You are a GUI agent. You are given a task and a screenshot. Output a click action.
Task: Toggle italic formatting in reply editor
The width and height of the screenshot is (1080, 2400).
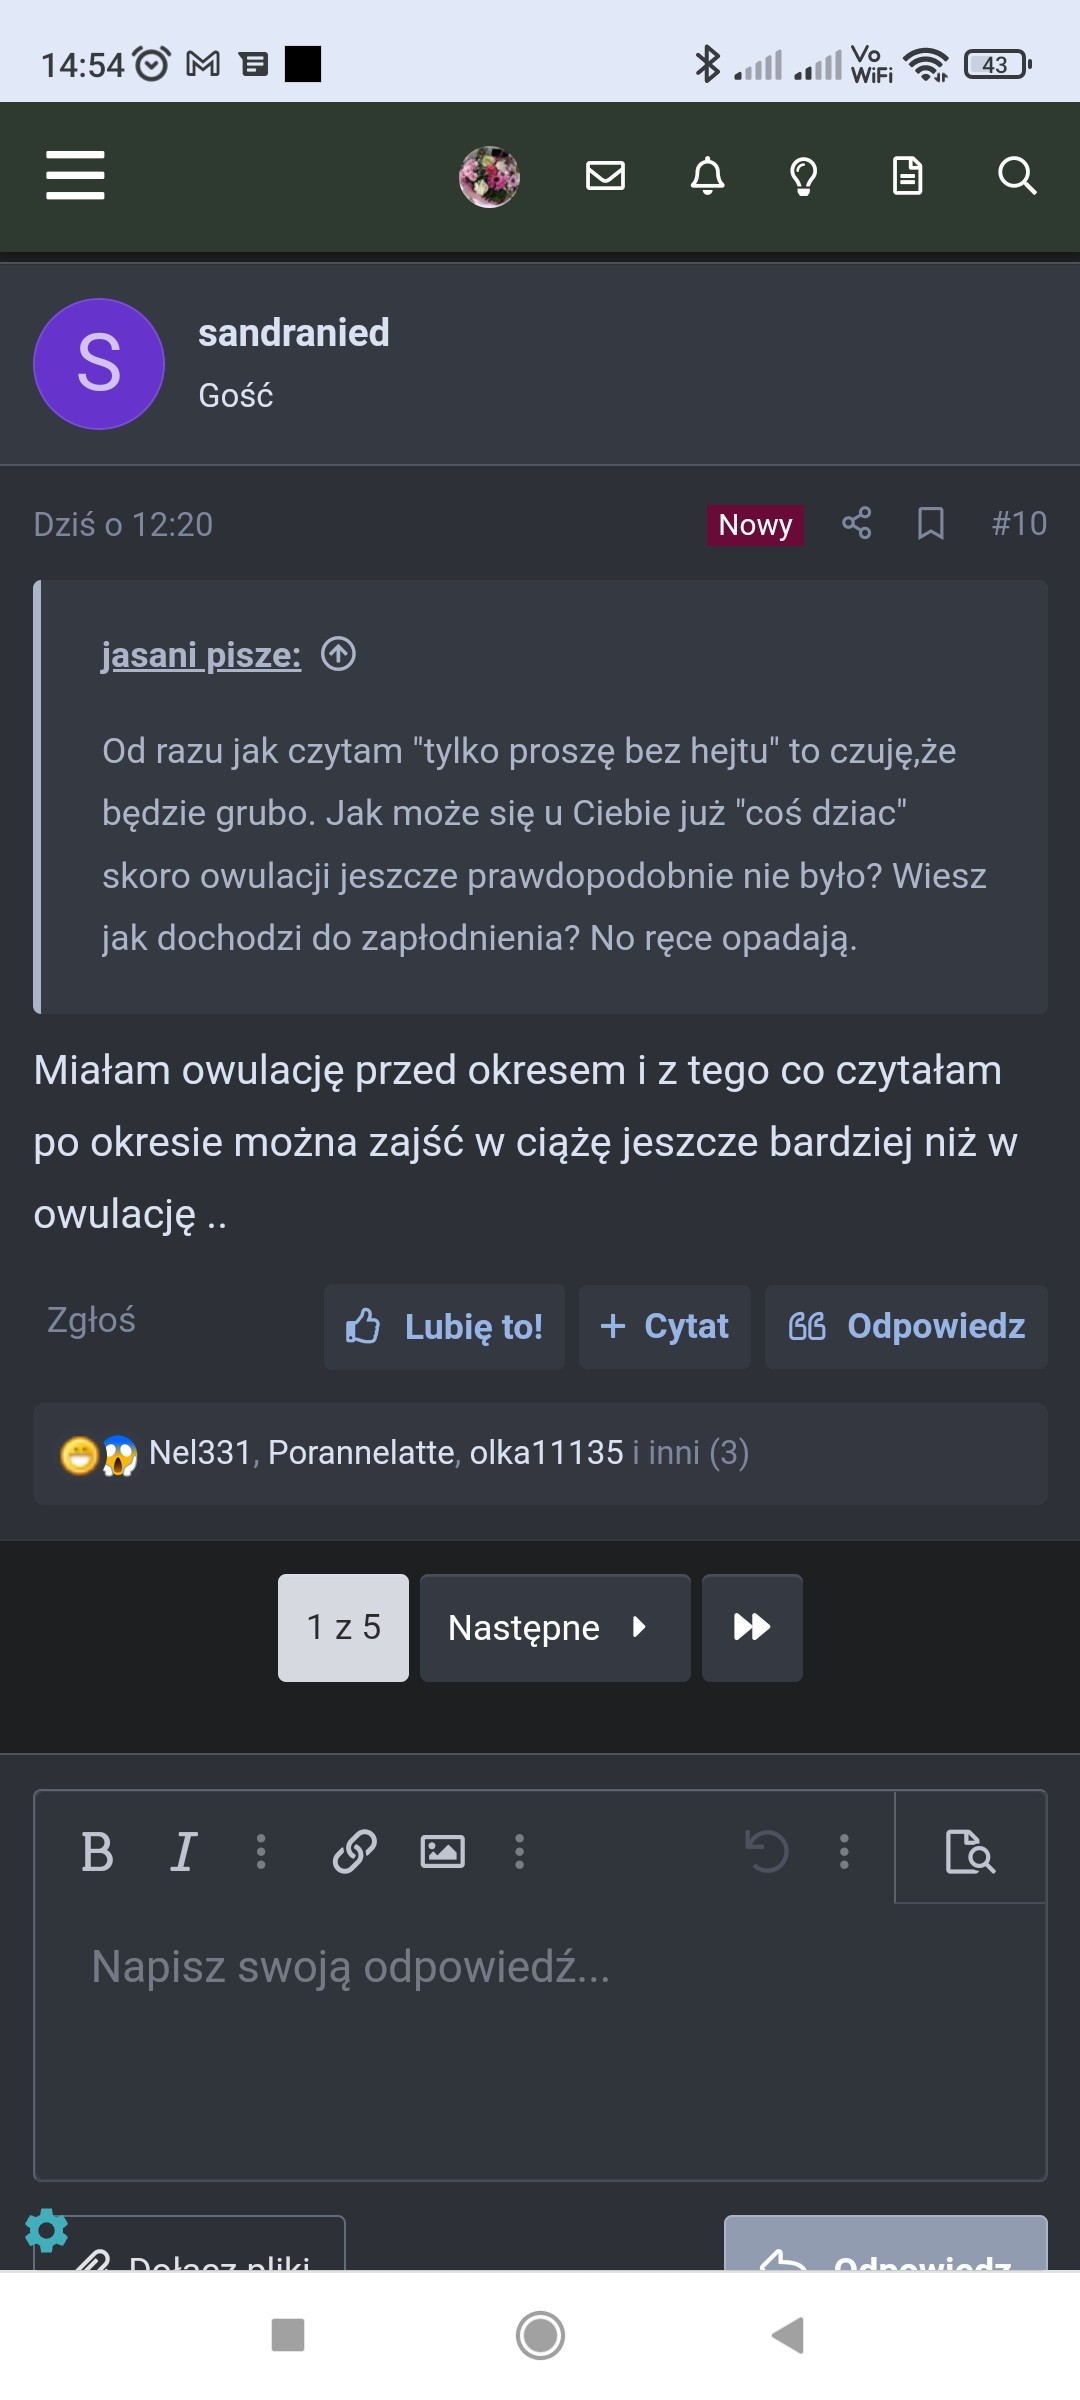pyautogui.click(x=183, y=1851)
